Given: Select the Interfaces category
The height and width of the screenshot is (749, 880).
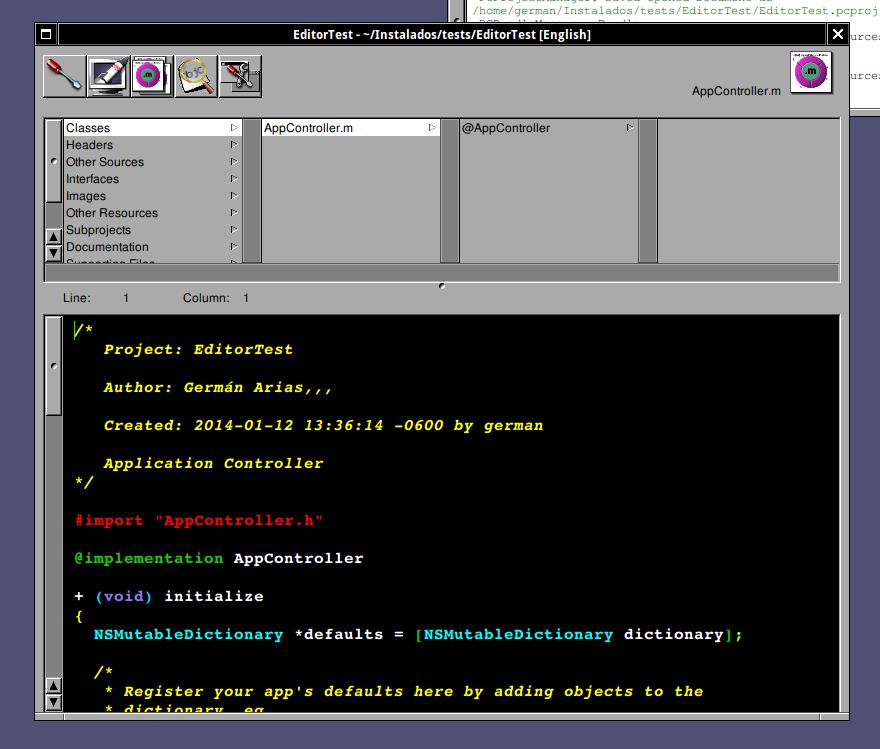Looking at the screenshot, I should (x=92, y=179).
